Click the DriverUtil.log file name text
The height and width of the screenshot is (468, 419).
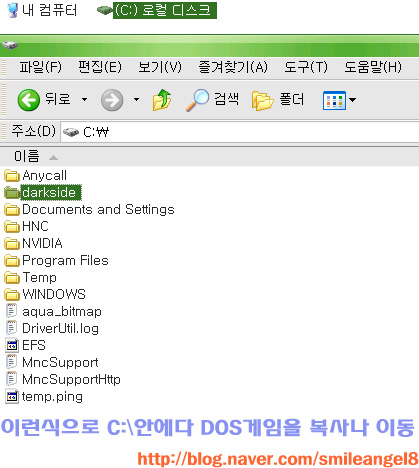pos(60,329)
